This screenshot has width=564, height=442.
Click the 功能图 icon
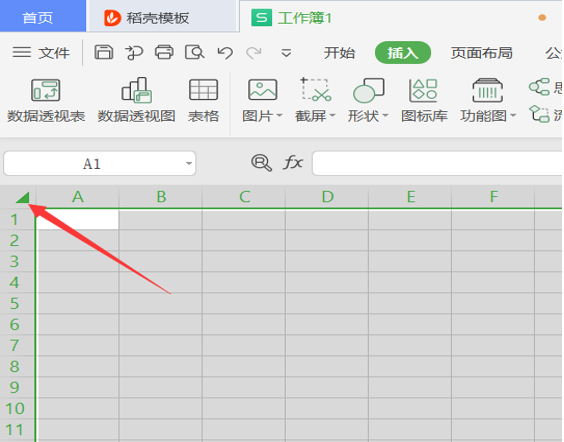click(487, 90)
